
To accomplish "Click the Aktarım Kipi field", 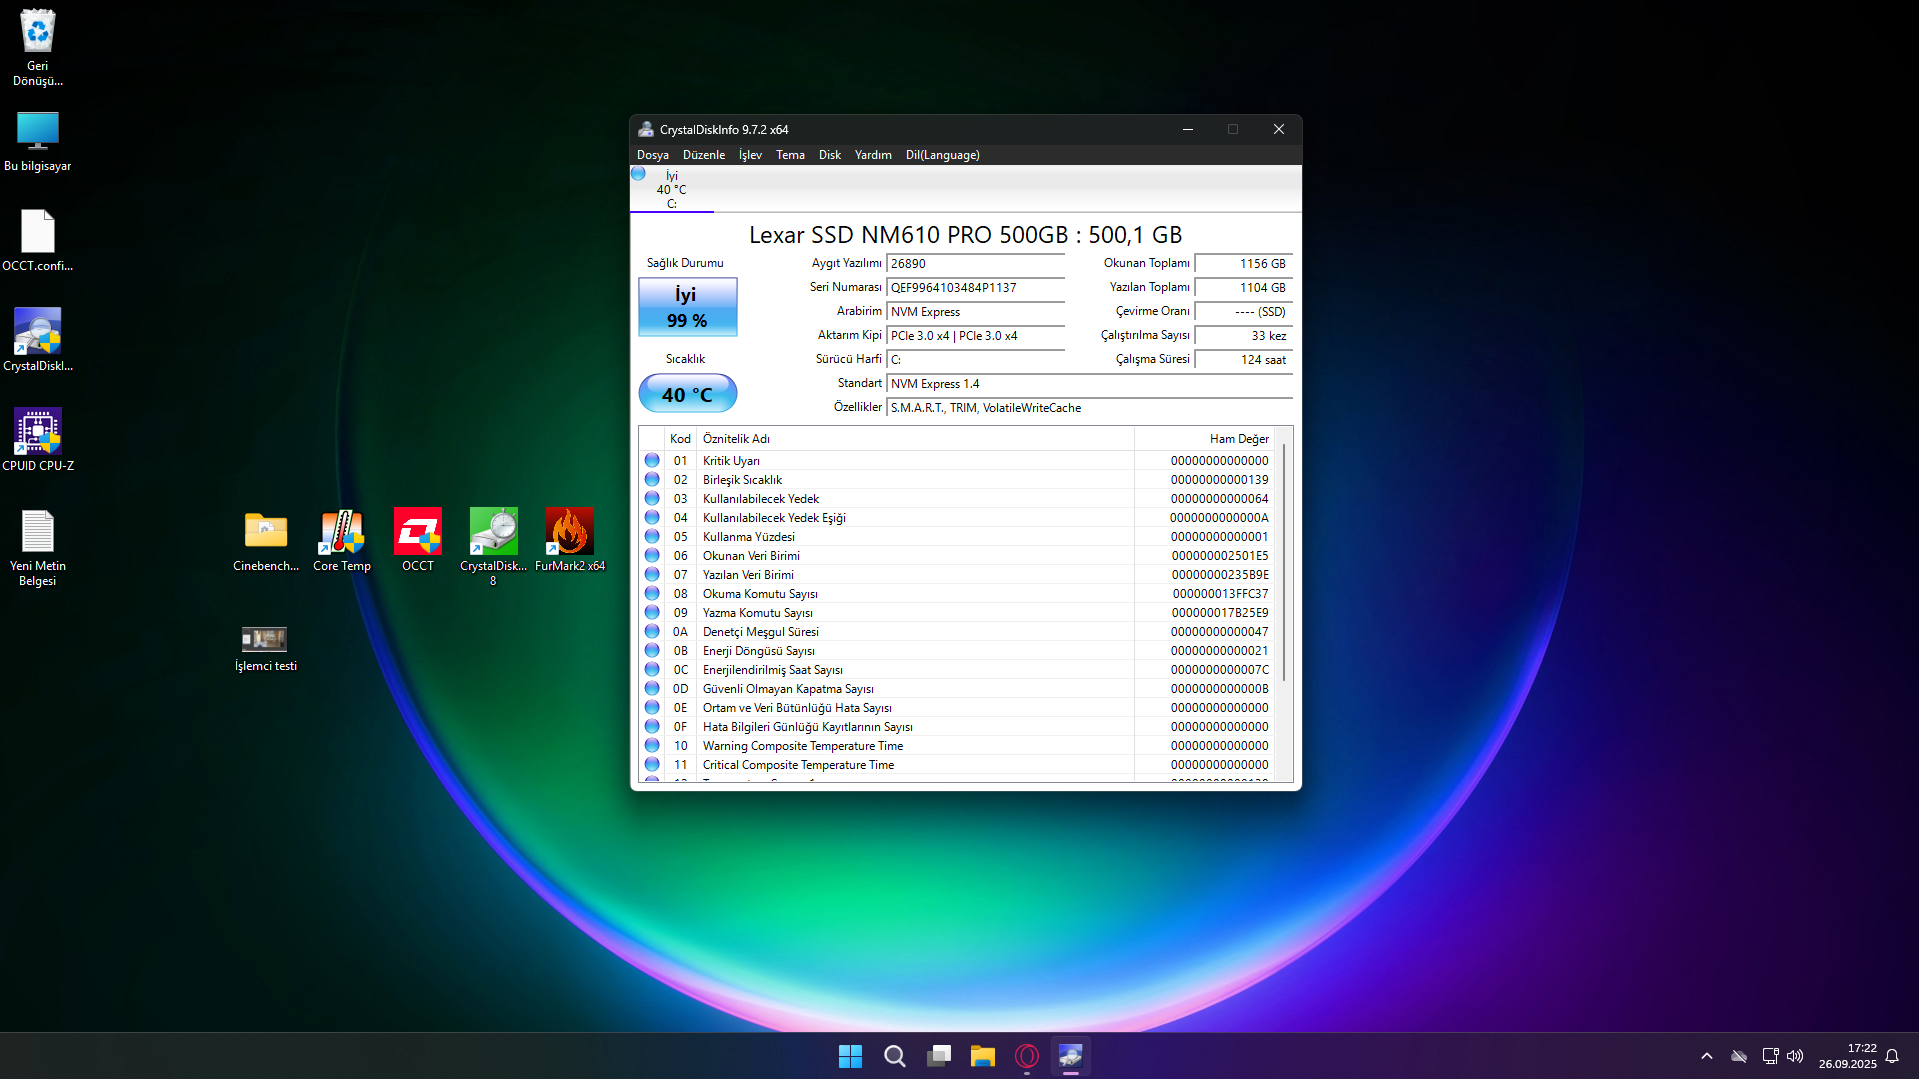I will (976, 336).
